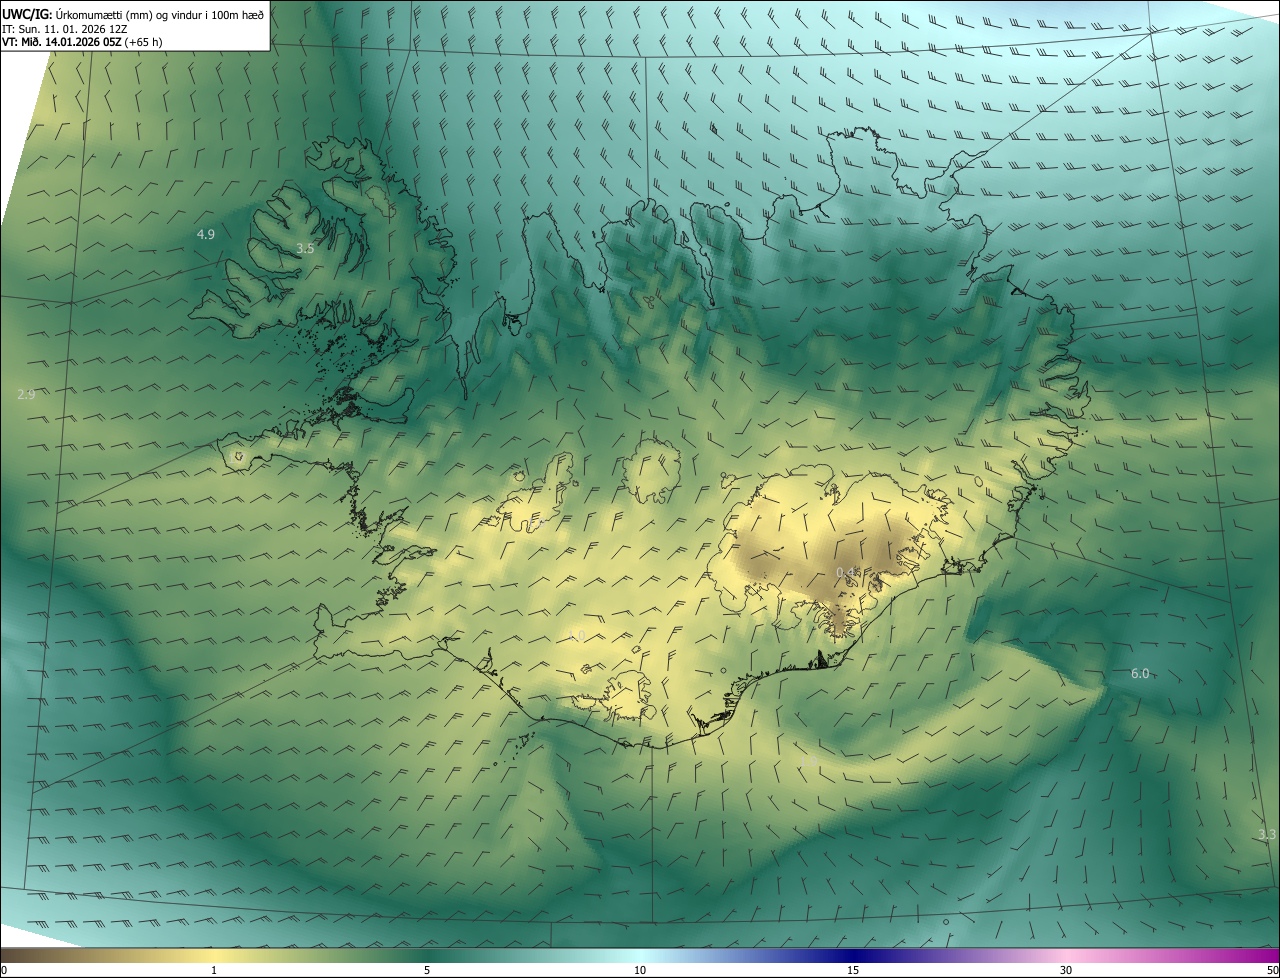Click the 10 tick on the color scale
The height and width of the screenshot is (978, 1280).
coord(640,970)
